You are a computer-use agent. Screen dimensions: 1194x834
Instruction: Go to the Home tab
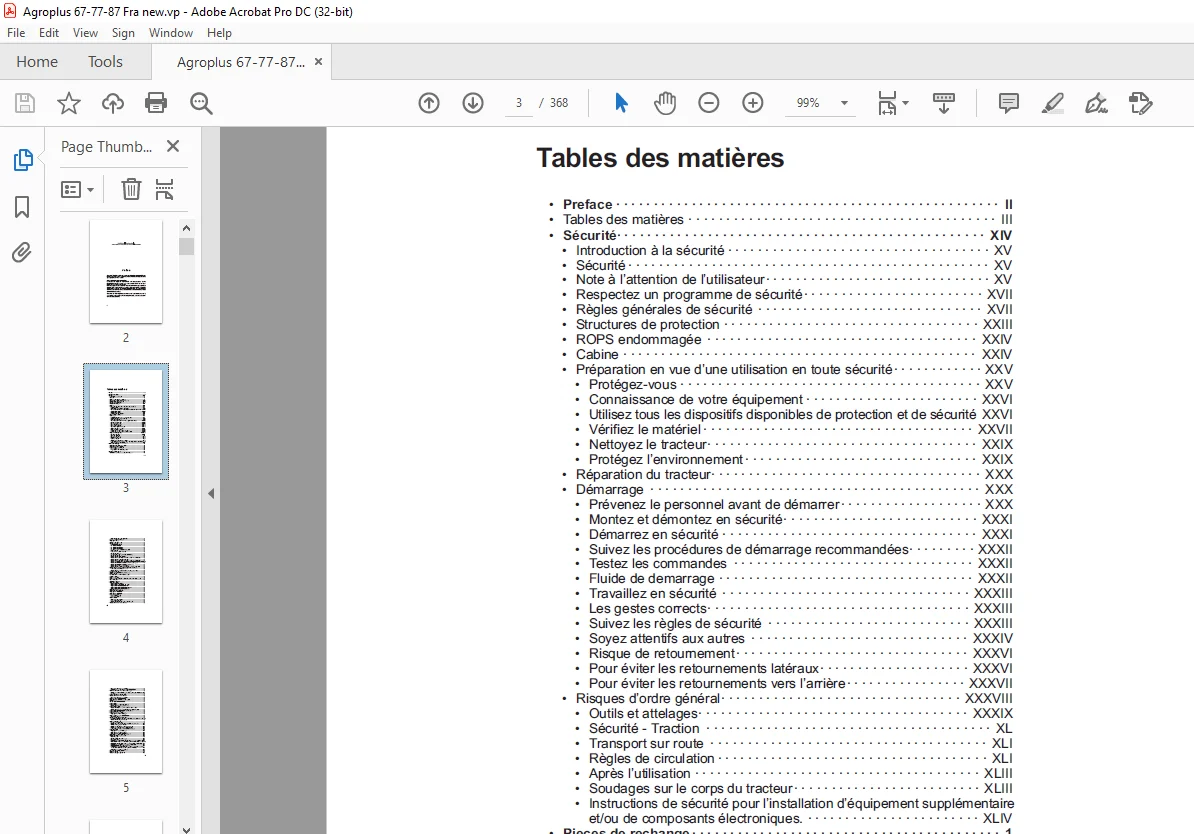[x=37, y=62]
